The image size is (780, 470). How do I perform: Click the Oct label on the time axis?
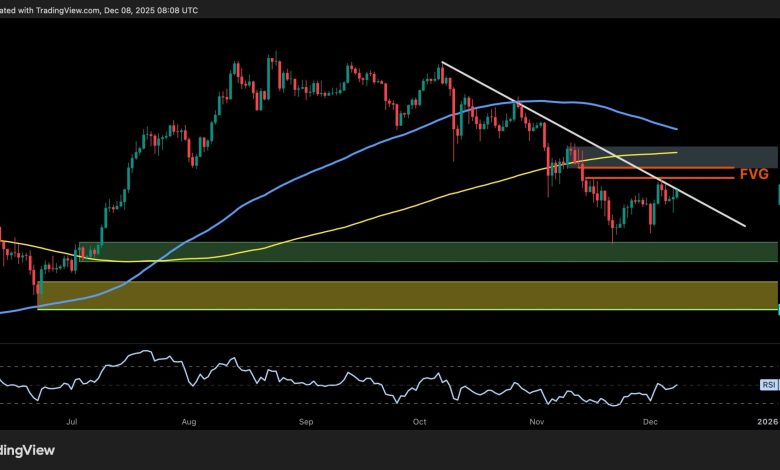point(419,423)
